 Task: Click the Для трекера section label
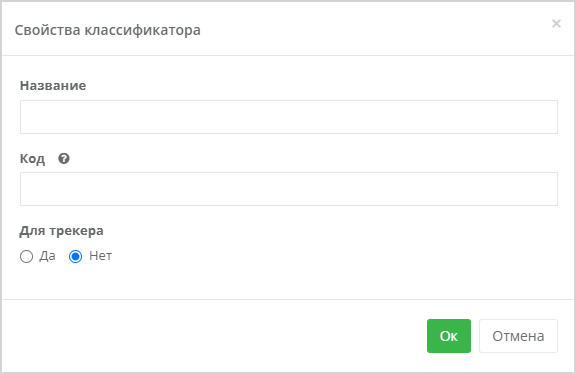(x=61, y=231)
